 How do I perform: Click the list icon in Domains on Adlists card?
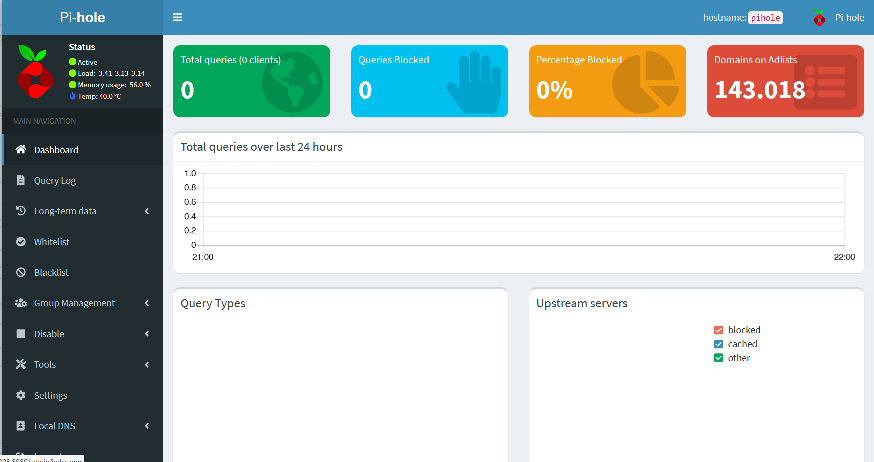(x=825, y=82)
